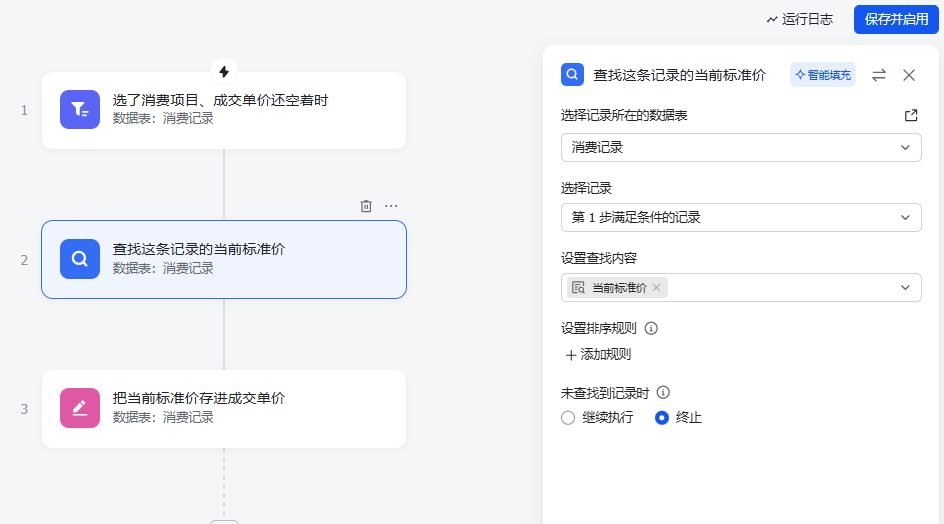Click the info icon beside 未查找到记录时
The width and height of the screenshot is (944, 524).
(663, 393)
